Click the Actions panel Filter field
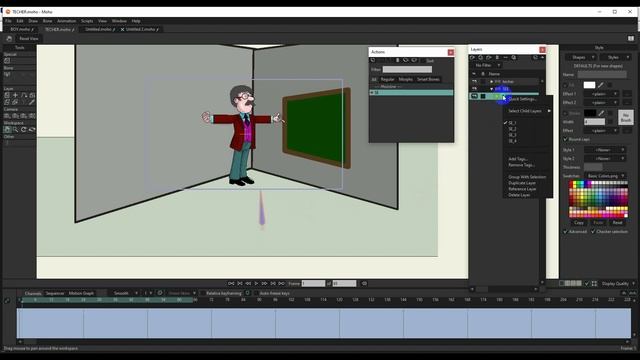Image resolution: width=640 pixels, height=360 pixels. (x=407, y=69)
